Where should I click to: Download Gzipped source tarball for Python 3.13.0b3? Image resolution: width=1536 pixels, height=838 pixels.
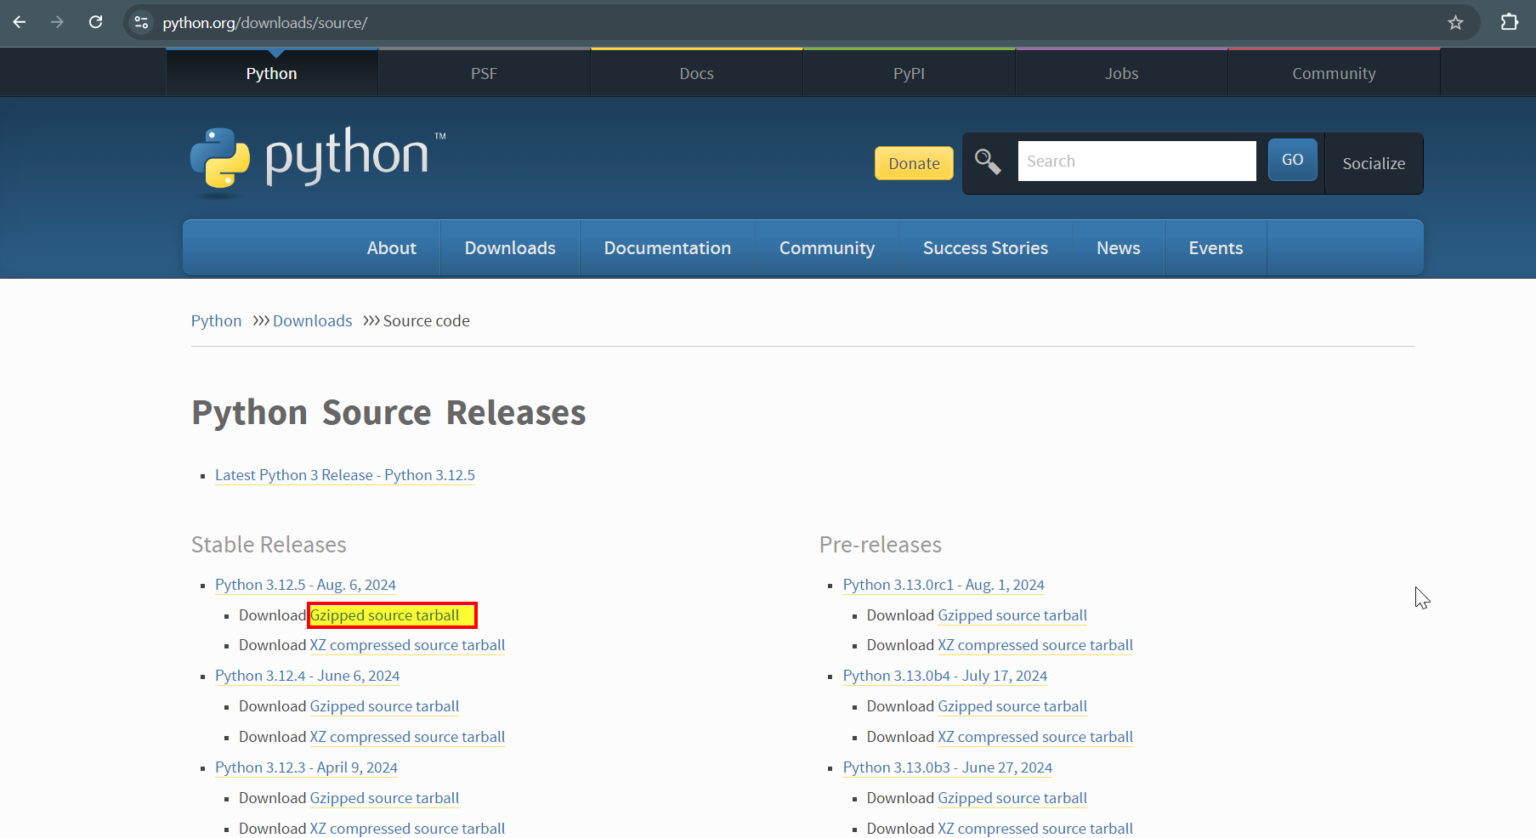coord(1012,798)
